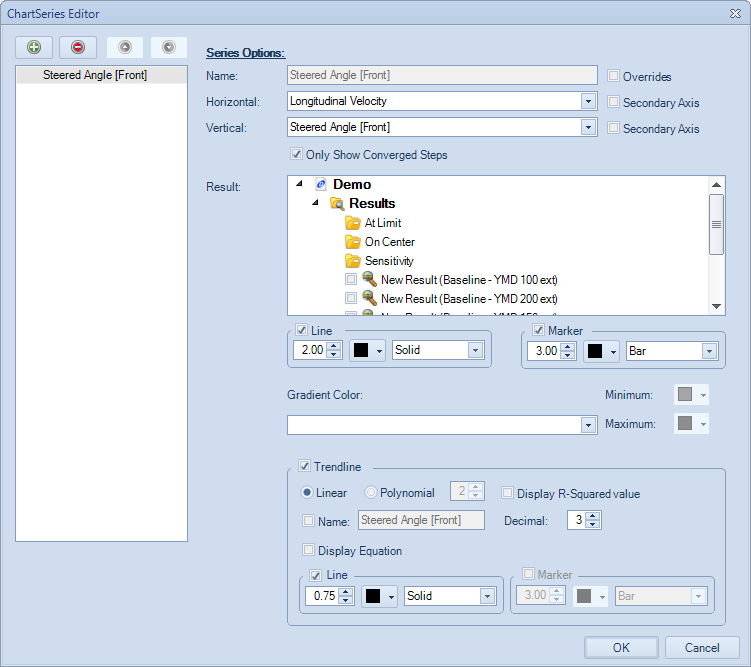The width and height of the screenshot is (751, 667).
Task: Open the Vertical Steered Angle dropdown
Action: 588,127
